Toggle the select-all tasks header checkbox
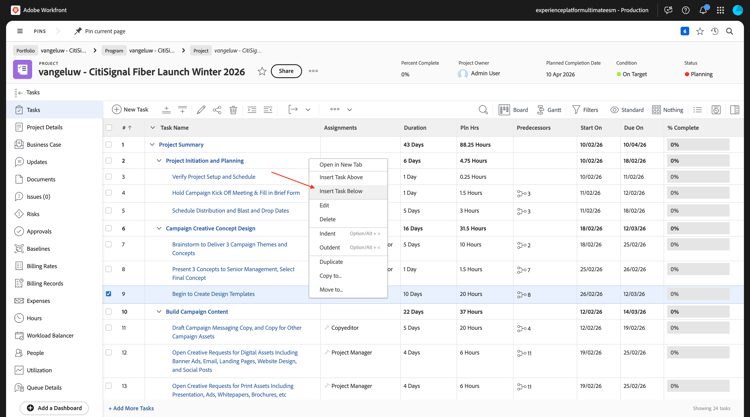Viewport: 750px width, 417px height. [x=109, y=128]
